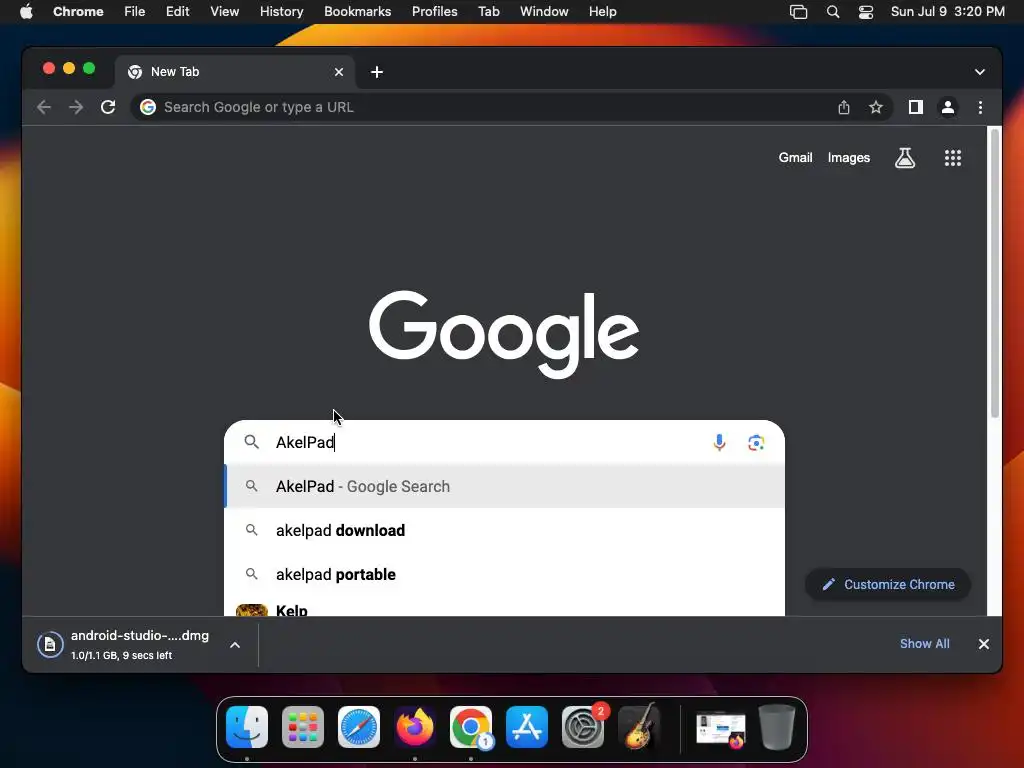Click the android-studio dmg file icon
This screenshot has width=1024, height=768.
click(50, 645)
